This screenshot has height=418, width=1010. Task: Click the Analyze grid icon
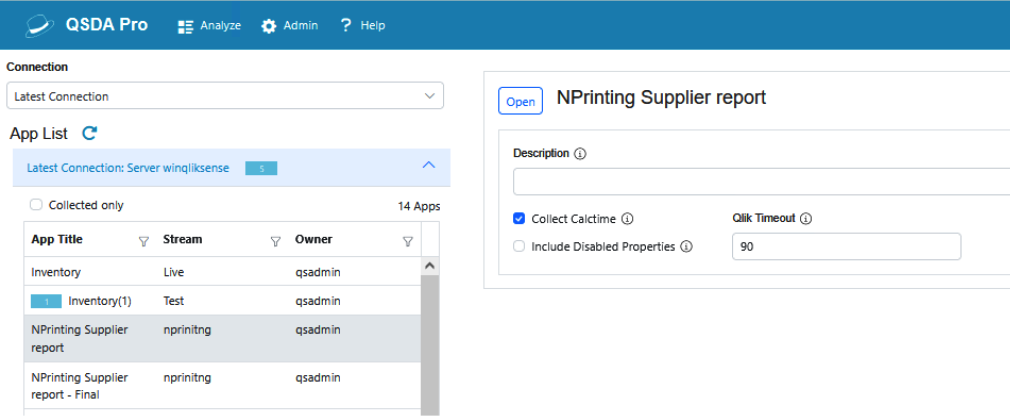coord(186,26)
